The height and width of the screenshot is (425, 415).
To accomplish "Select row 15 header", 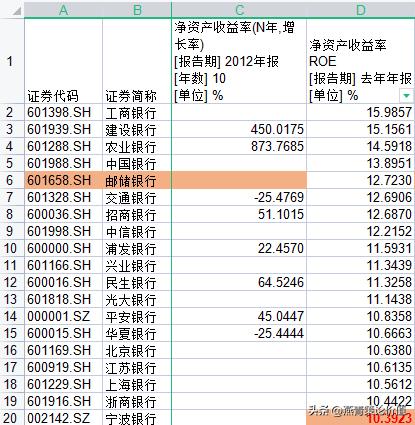I will pos(12,333).
